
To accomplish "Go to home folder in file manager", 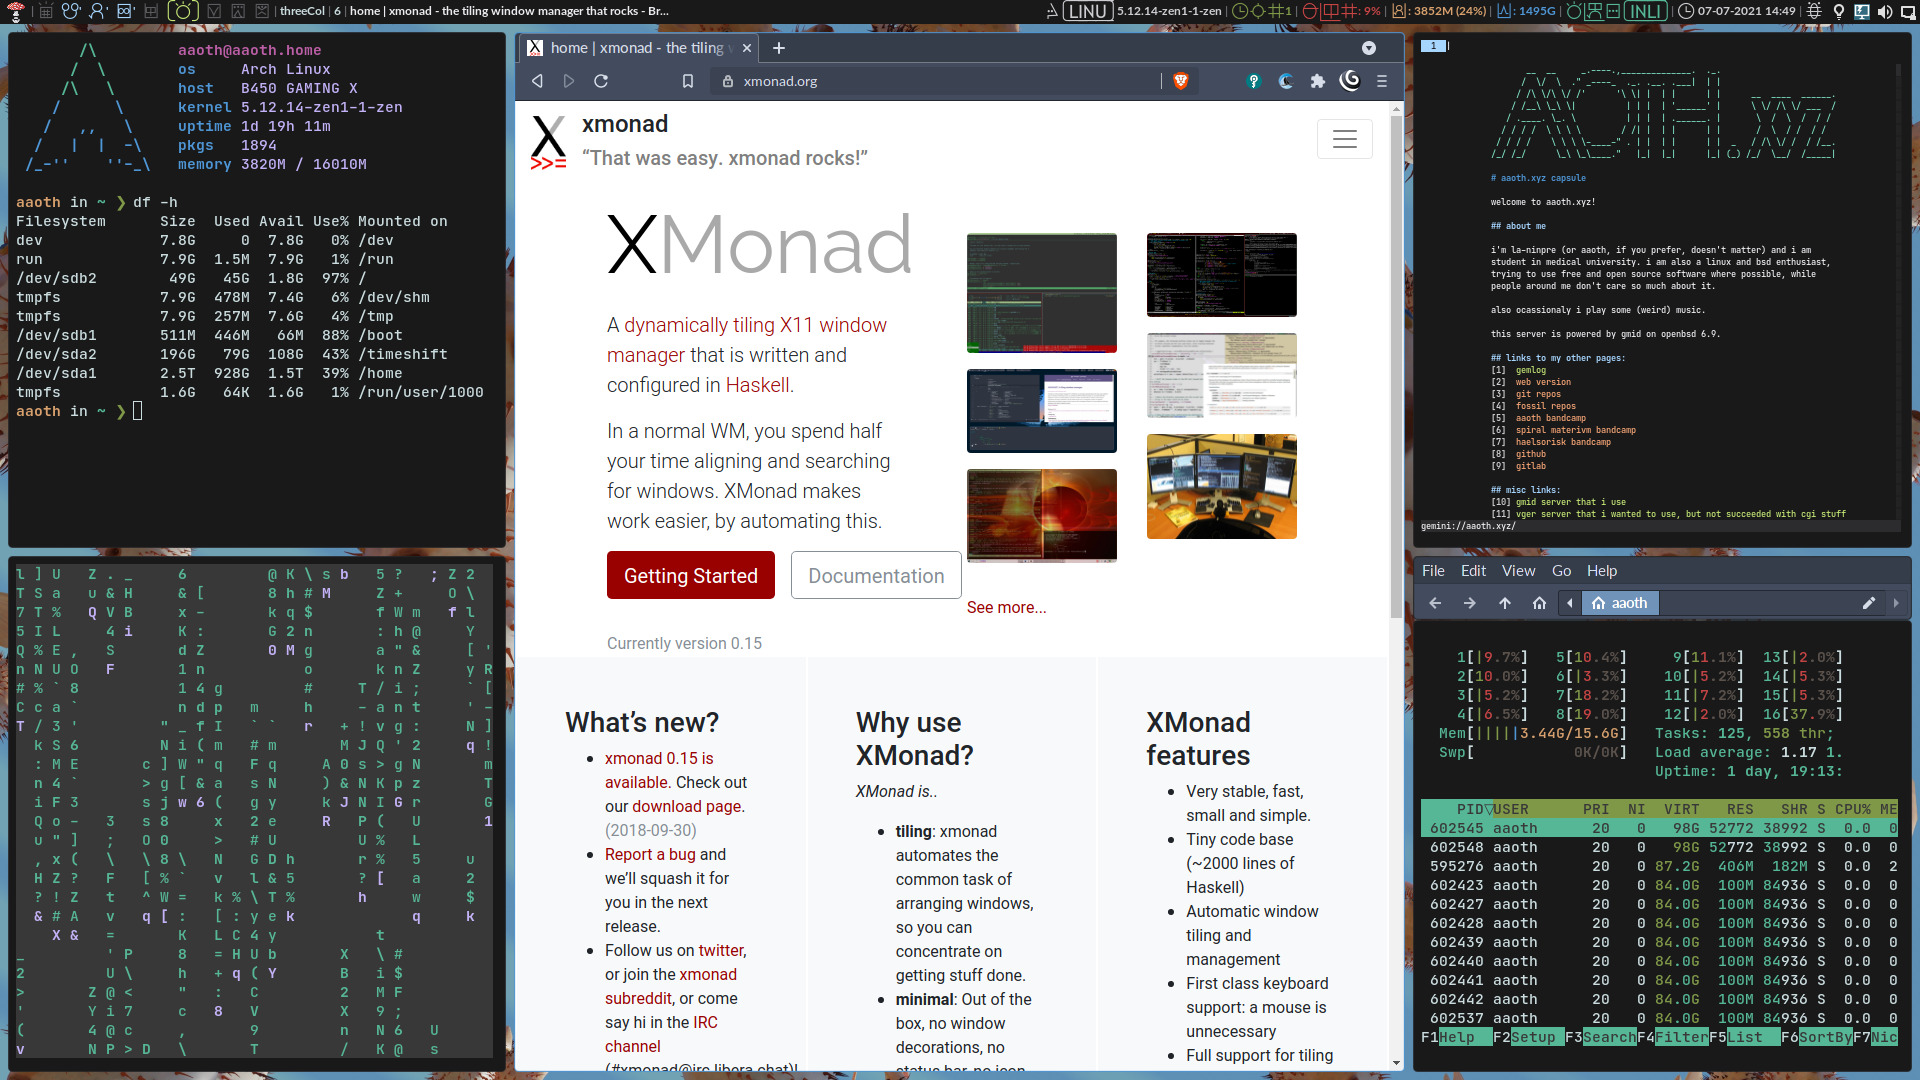I will coord(1539,603).
